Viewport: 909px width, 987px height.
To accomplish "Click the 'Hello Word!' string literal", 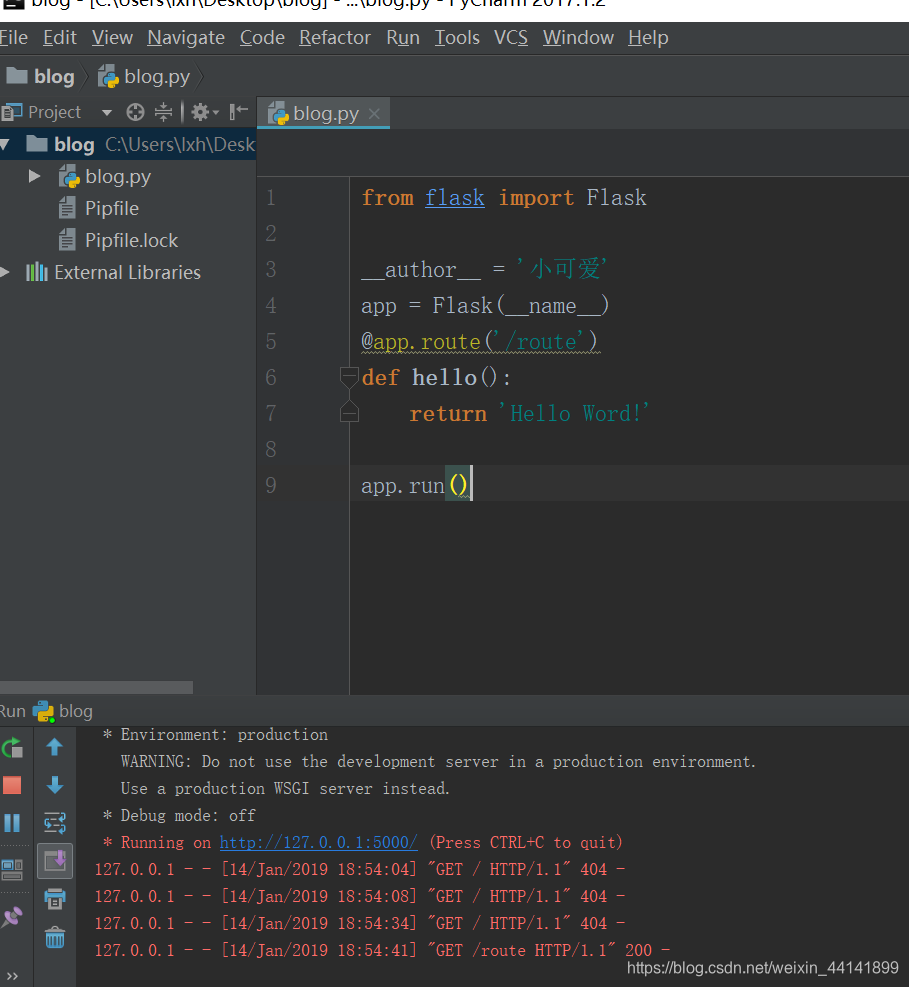I will (x=573, y=414).
